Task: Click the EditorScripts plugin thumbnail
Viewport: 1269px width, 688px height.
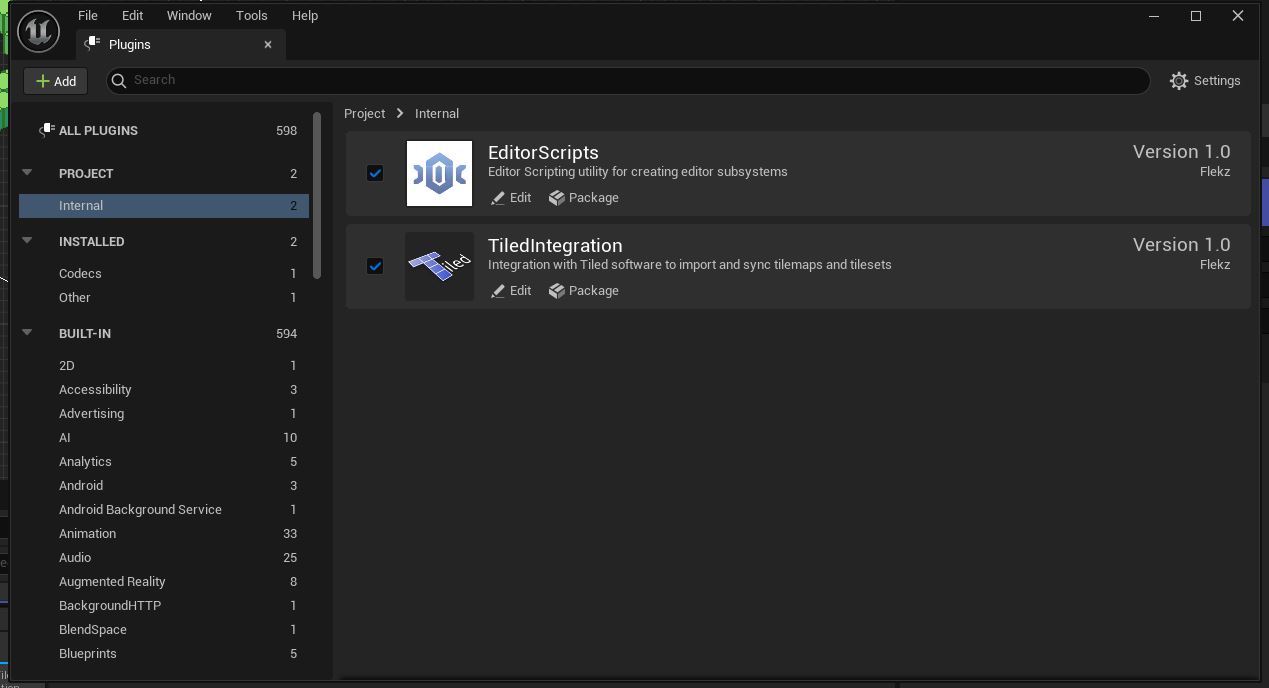Action: [439, 173]
